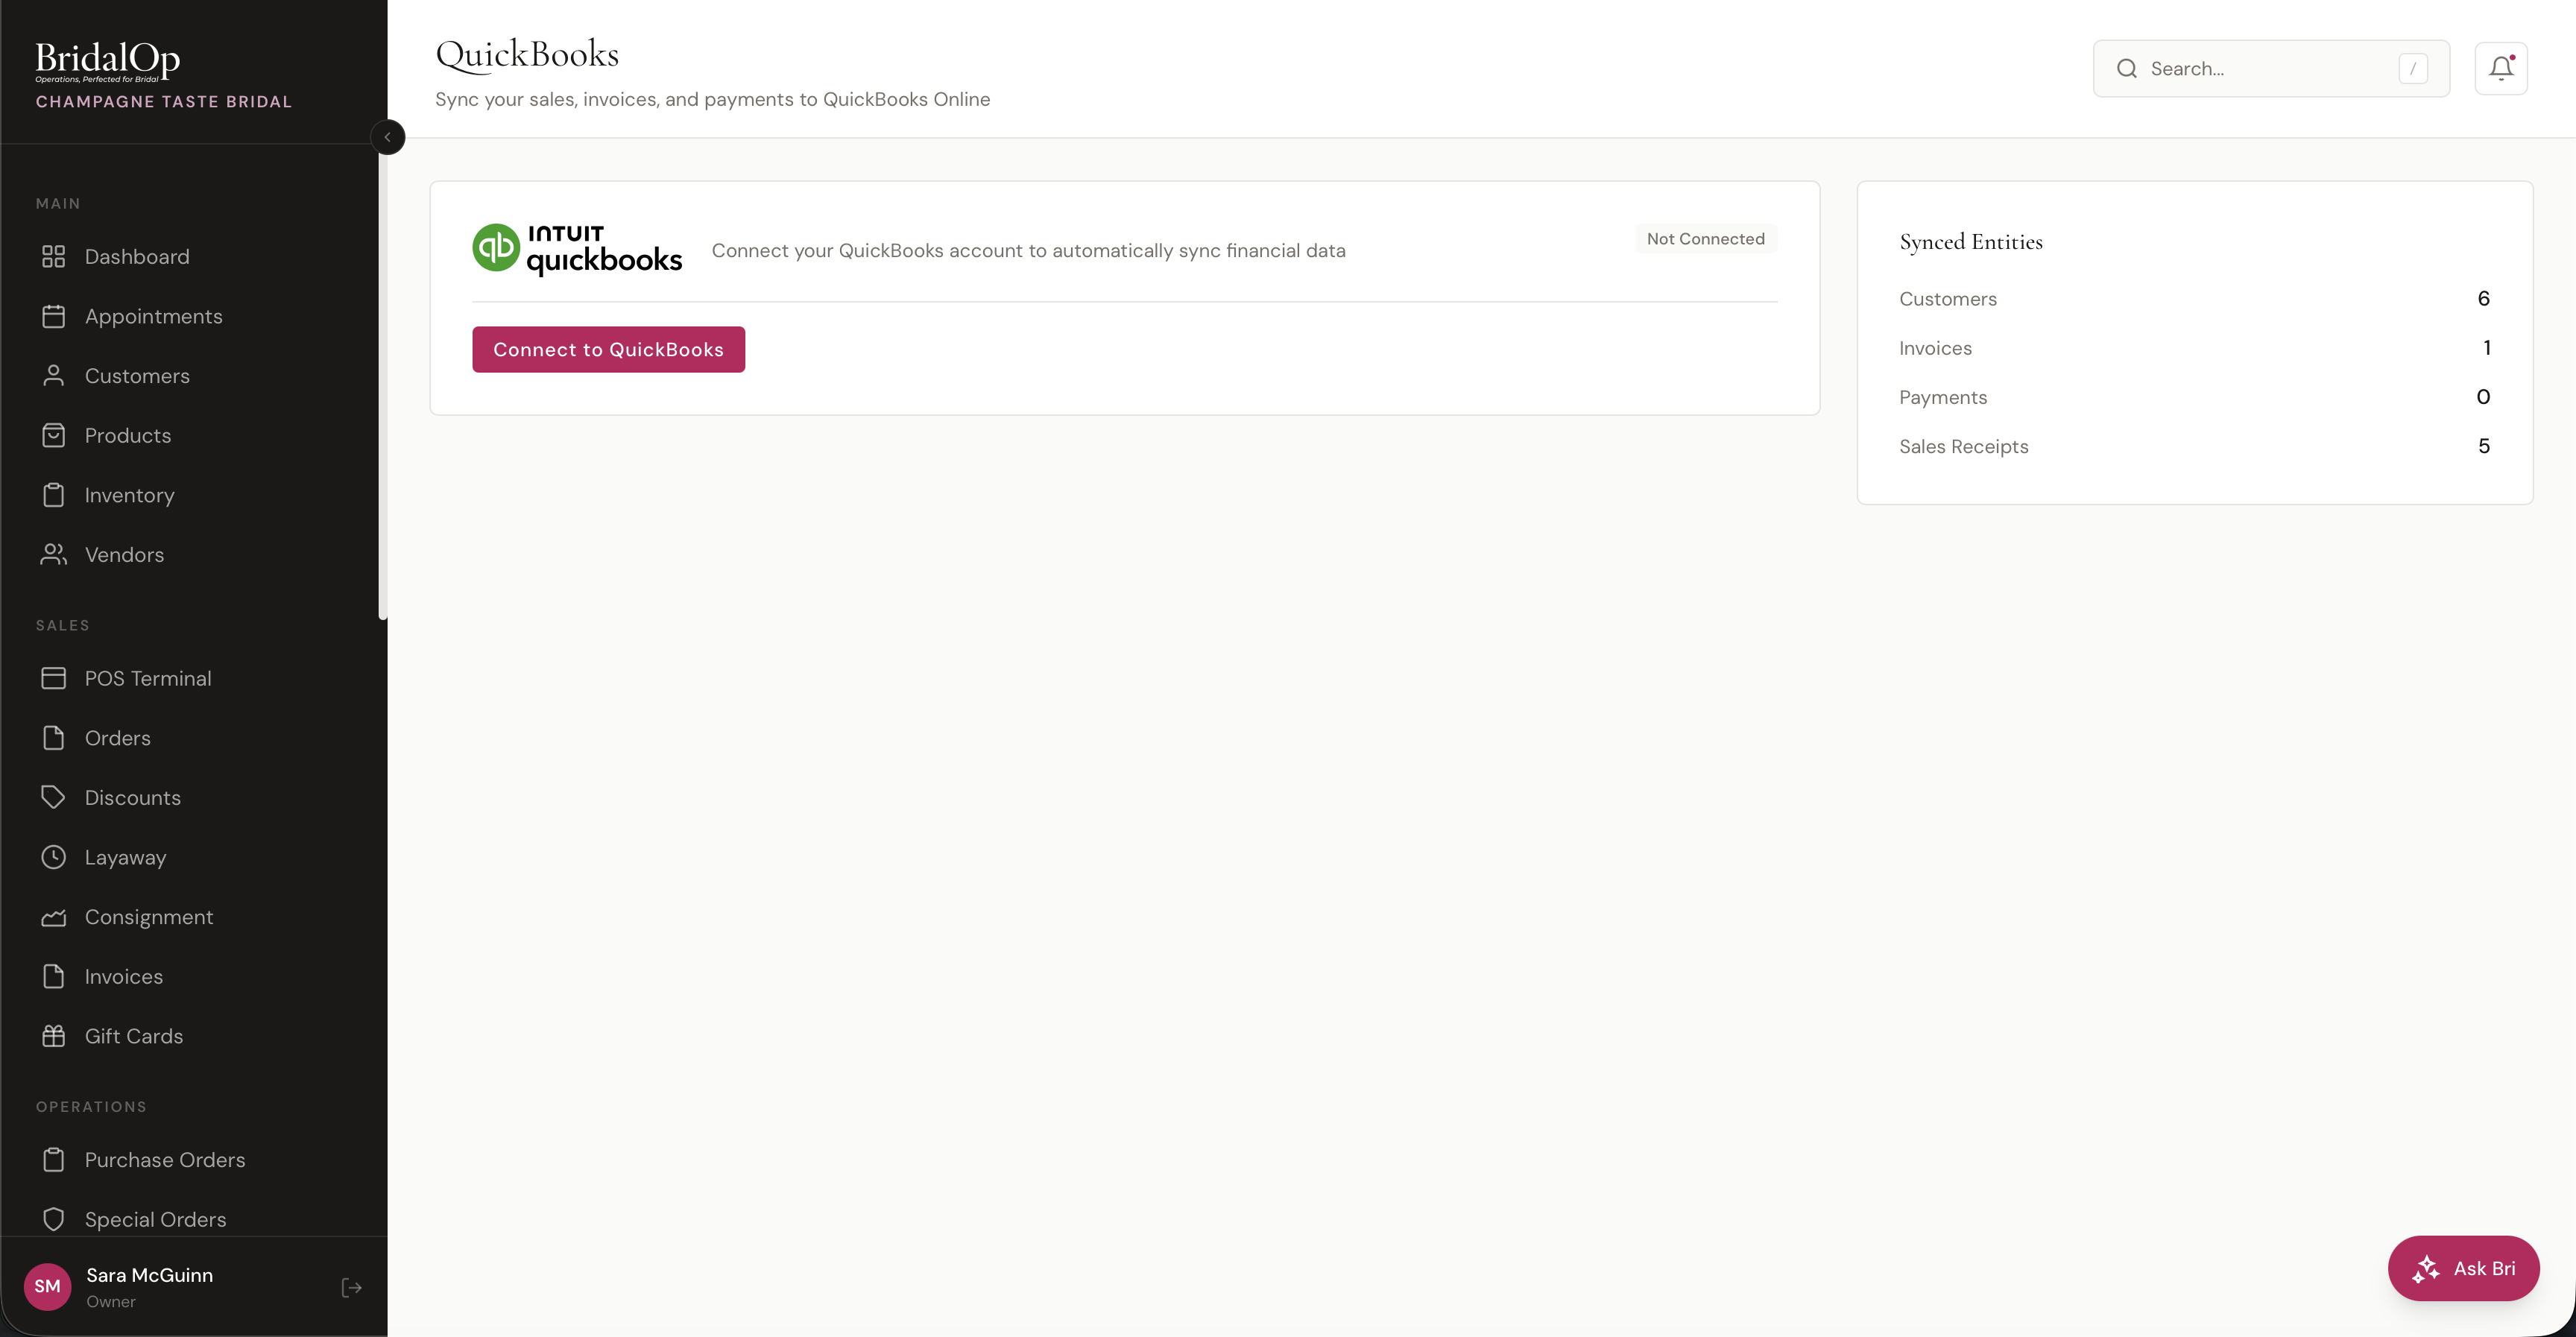Click the SM user avatar
Screen dimensions: 2576x1337
click(48, 1287)
